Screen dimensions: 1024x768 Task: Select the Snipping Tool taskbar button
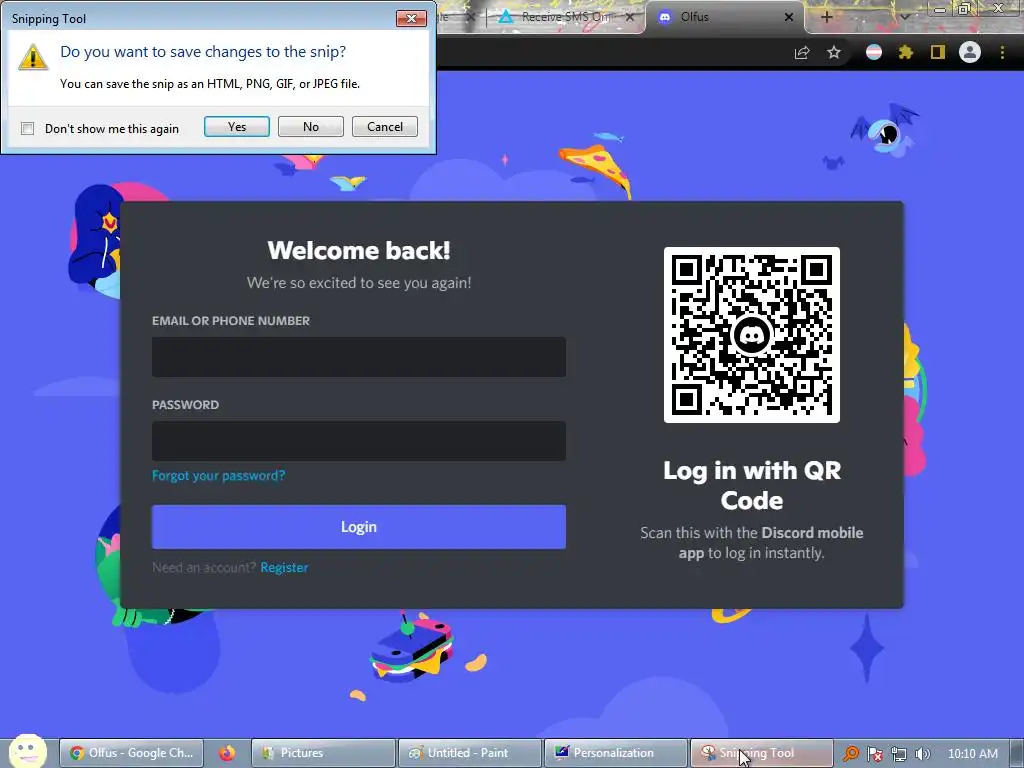click(762, 753)
